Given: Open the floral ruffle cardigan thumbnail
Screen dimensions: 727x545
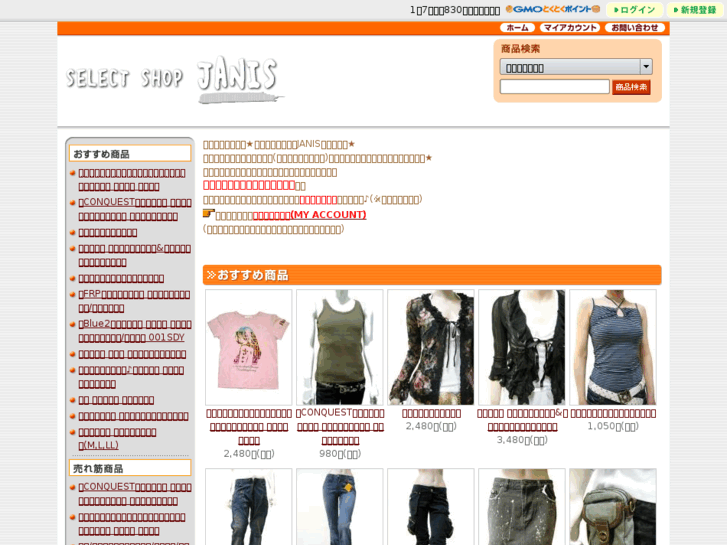Looking at the screenshot, I should (x=431, y=347).
